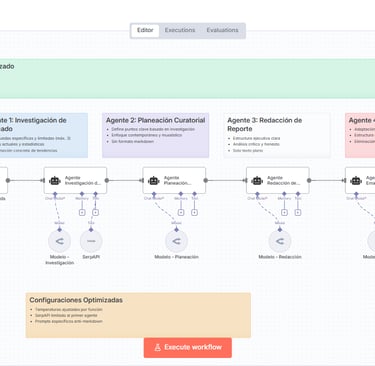
Task: Select the Agente Redacción node label
Action: click(284, 180)
